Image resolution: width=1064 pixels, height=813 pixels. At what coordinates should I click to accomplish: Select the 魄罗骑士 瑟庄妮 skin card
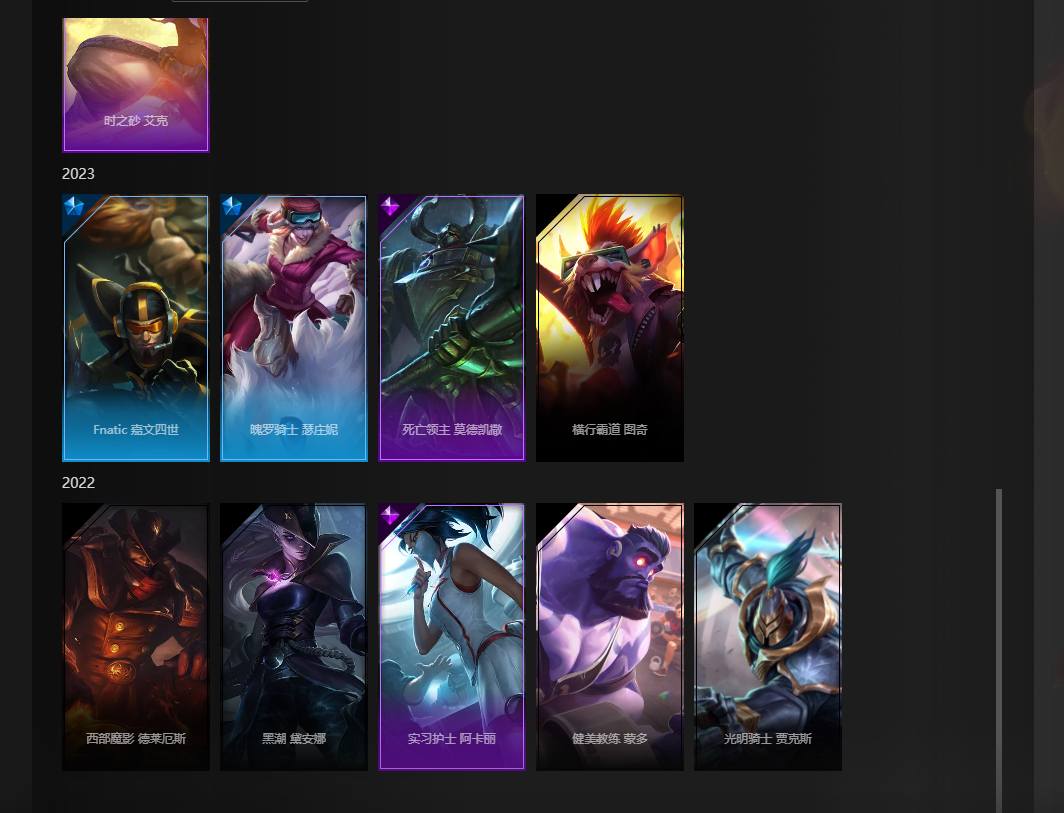click(x=294, y=328)
